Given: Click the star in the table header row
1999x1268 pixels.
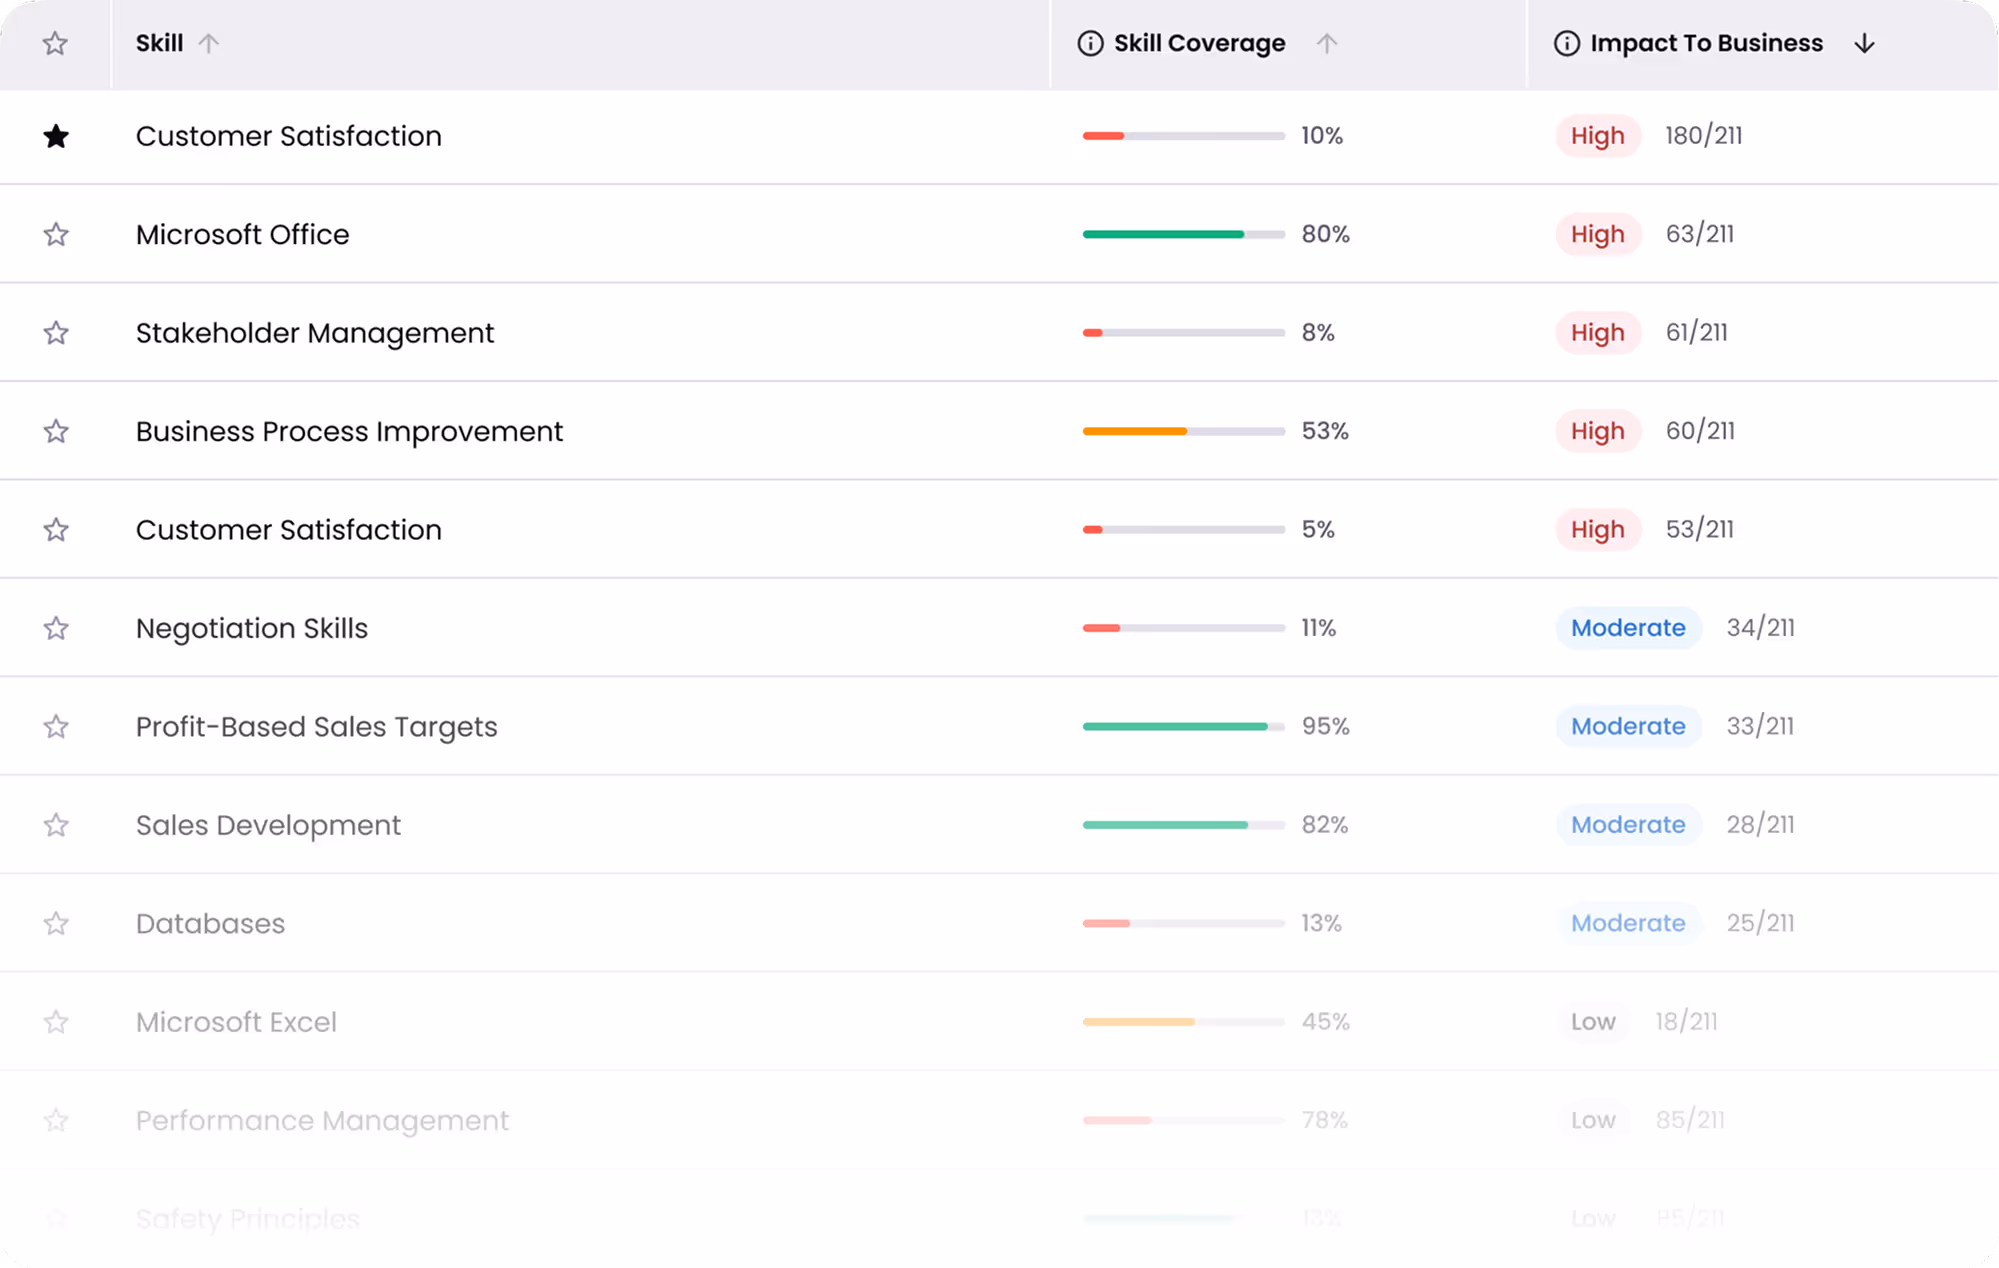Looking at the screenshot, I should tap(56, 43).
